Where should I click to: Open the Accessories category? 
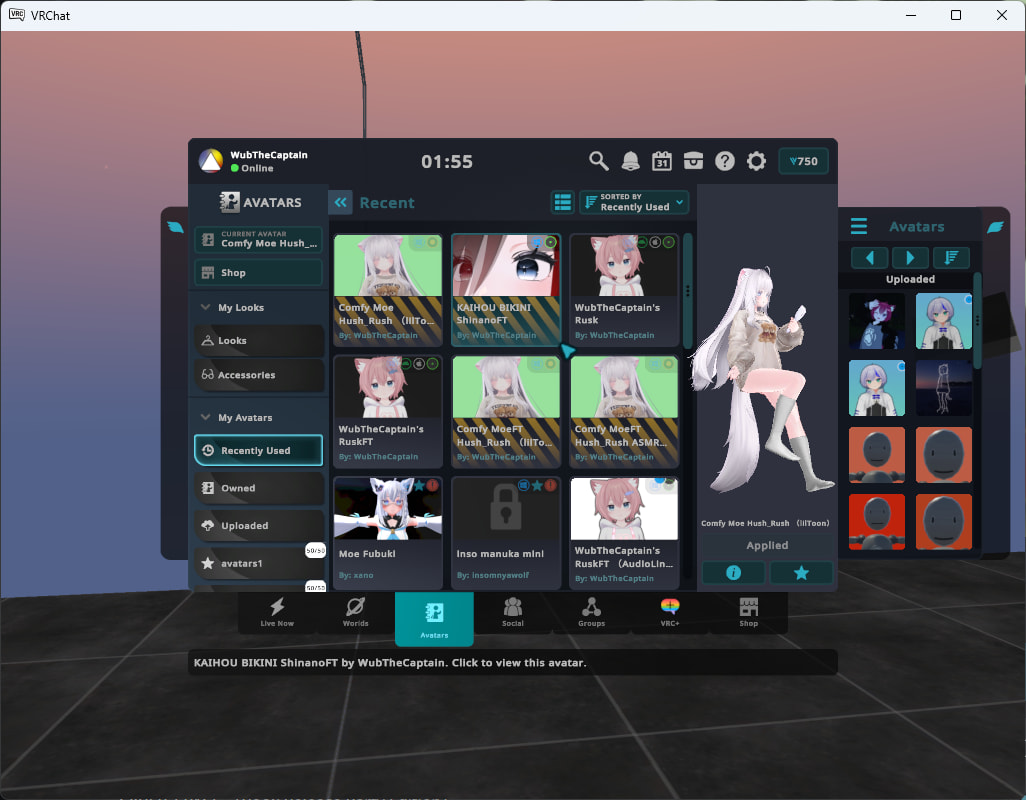click(x=258, y=375)
